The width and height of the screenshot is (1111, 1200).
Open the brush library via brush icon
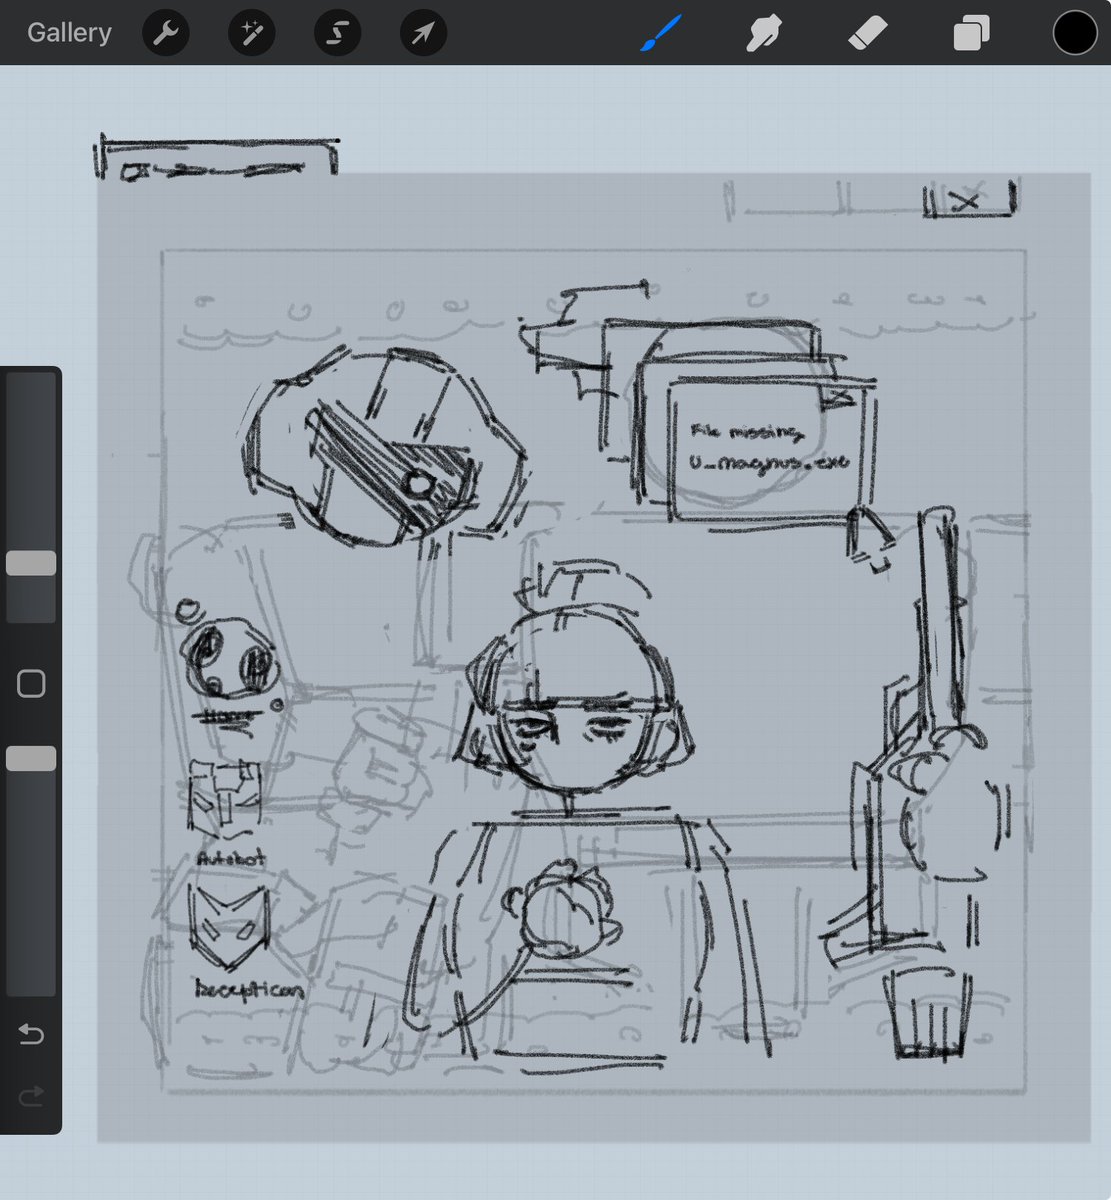click(x=661, y=32)
